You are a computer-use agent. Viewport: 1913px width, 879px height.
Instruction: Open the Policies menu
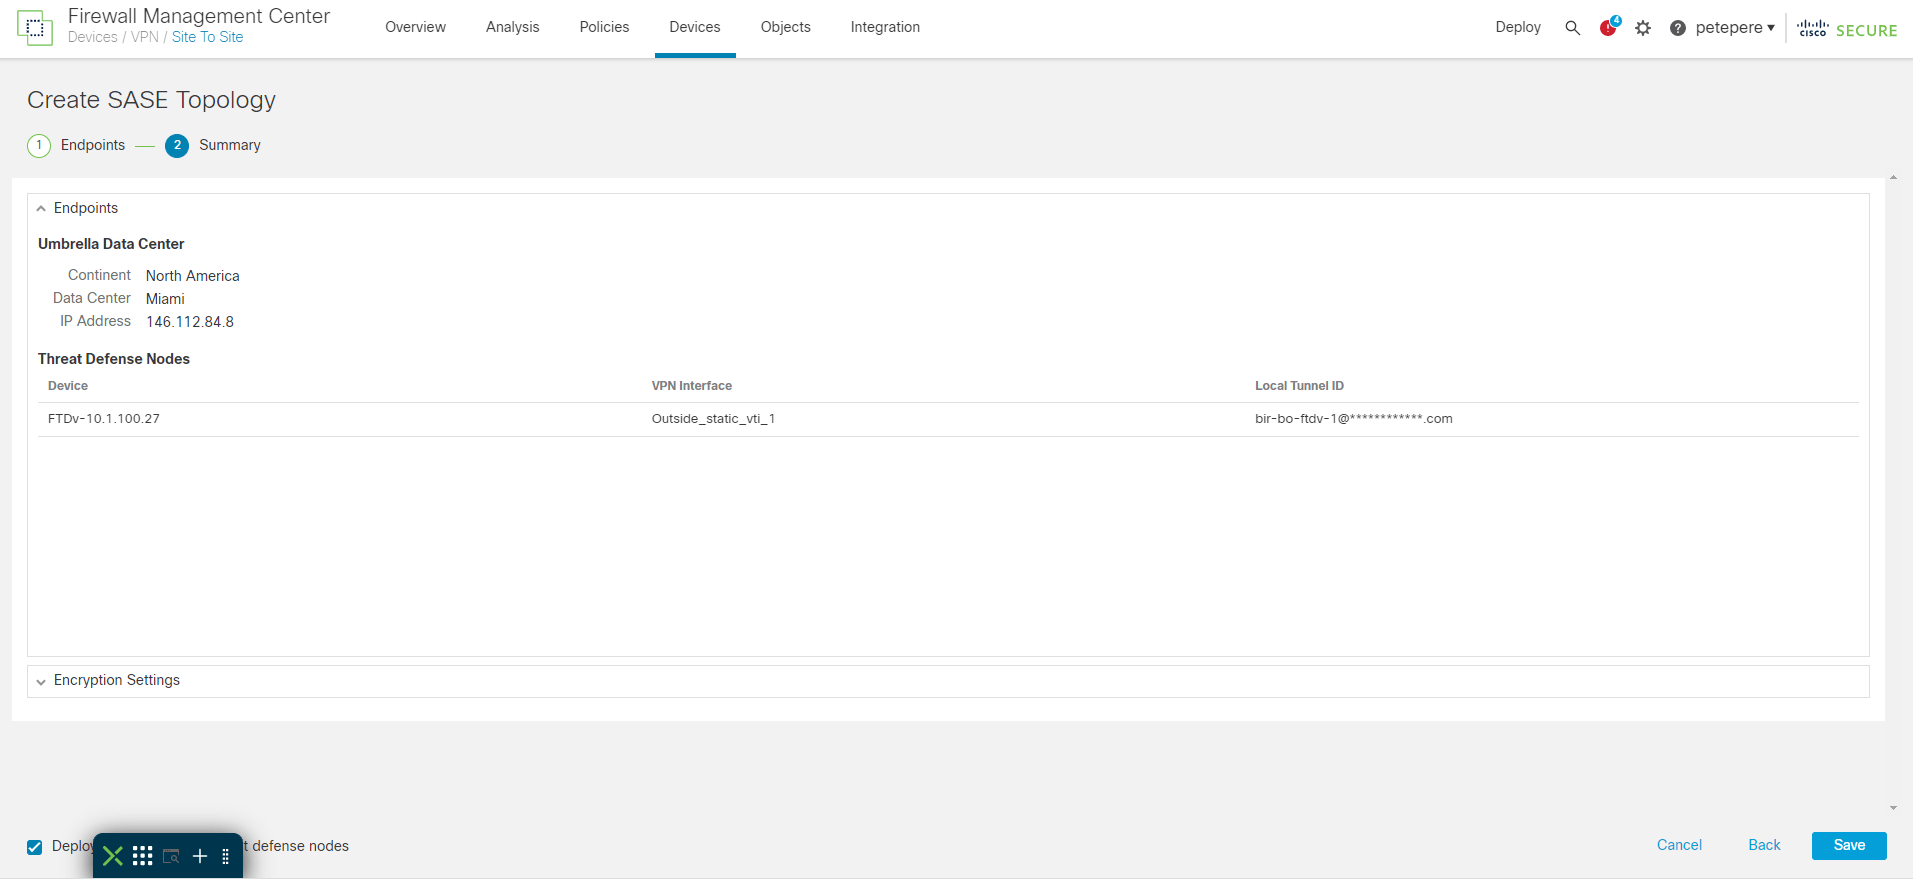click(605, 27)
